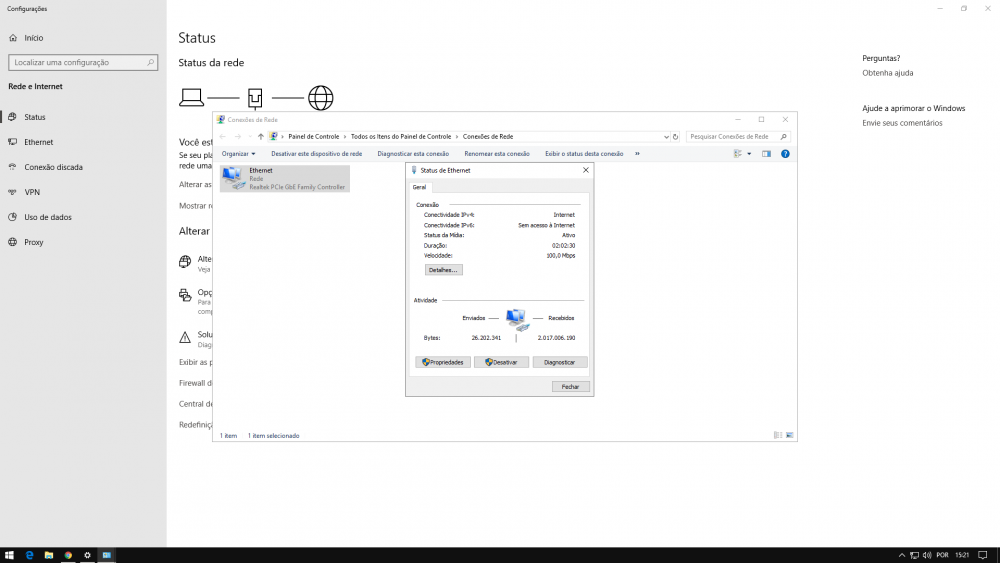Go up one folder level arrow
This screenshot has height=563, width=1000.
260,136
